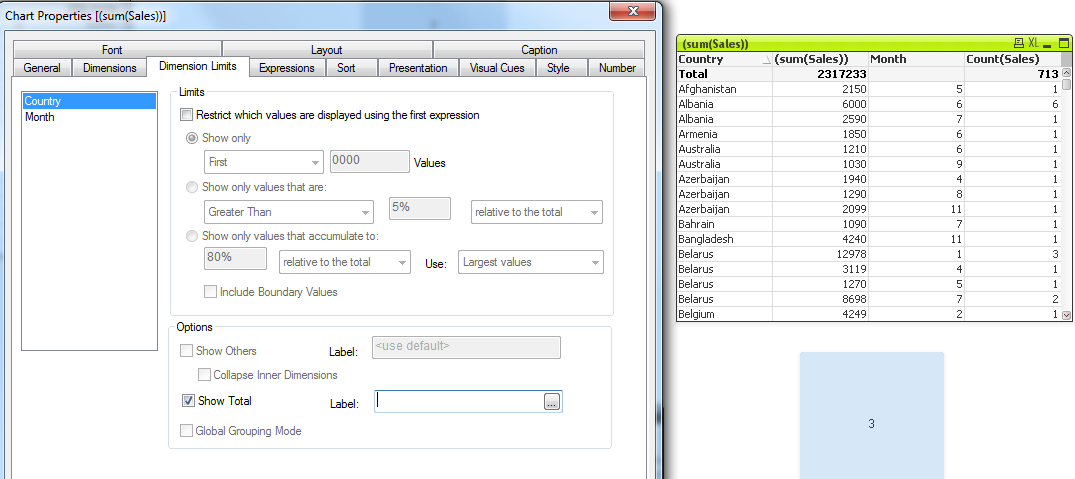The width and height of the screenshot is (1075, 479).
Task: Select Show only values that accumulate to
Action: click(192, 236)
